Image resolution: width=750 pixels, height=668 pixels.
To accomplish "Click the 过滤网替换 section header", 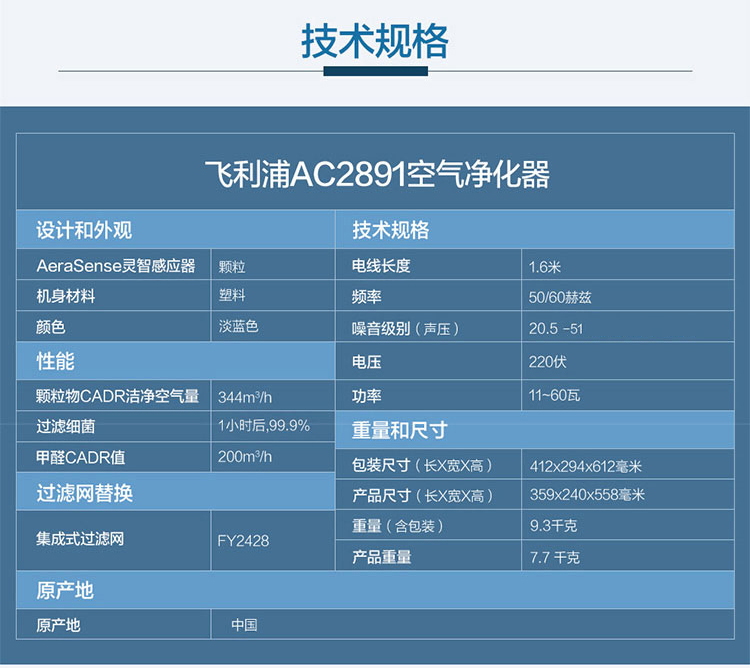I will click(84, 493).
